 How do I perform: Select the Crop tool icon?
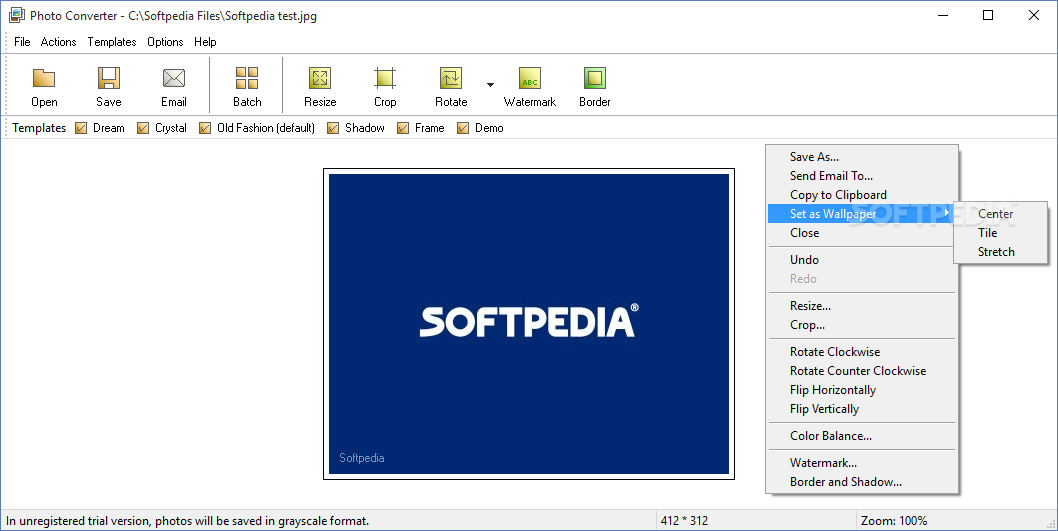pos(385,78)
